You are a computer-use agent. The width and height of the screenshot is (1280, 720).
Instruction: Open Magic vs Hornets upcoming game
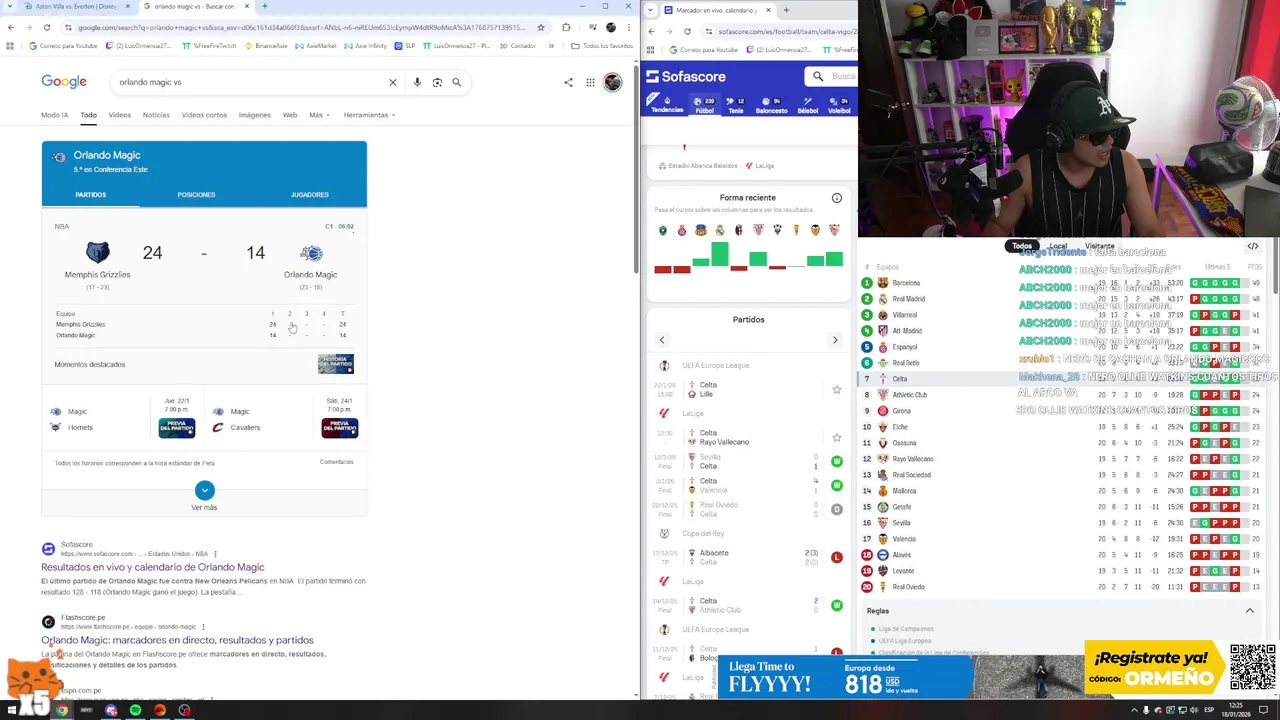pyautogui.click(x=123, y=419)
